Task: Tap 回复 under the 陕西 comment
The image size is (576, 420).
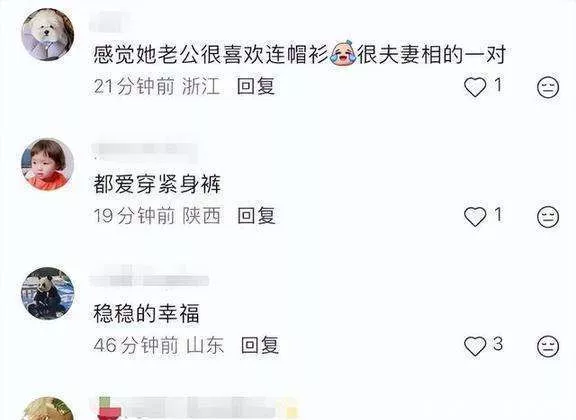Action: [x=256, y=216]
